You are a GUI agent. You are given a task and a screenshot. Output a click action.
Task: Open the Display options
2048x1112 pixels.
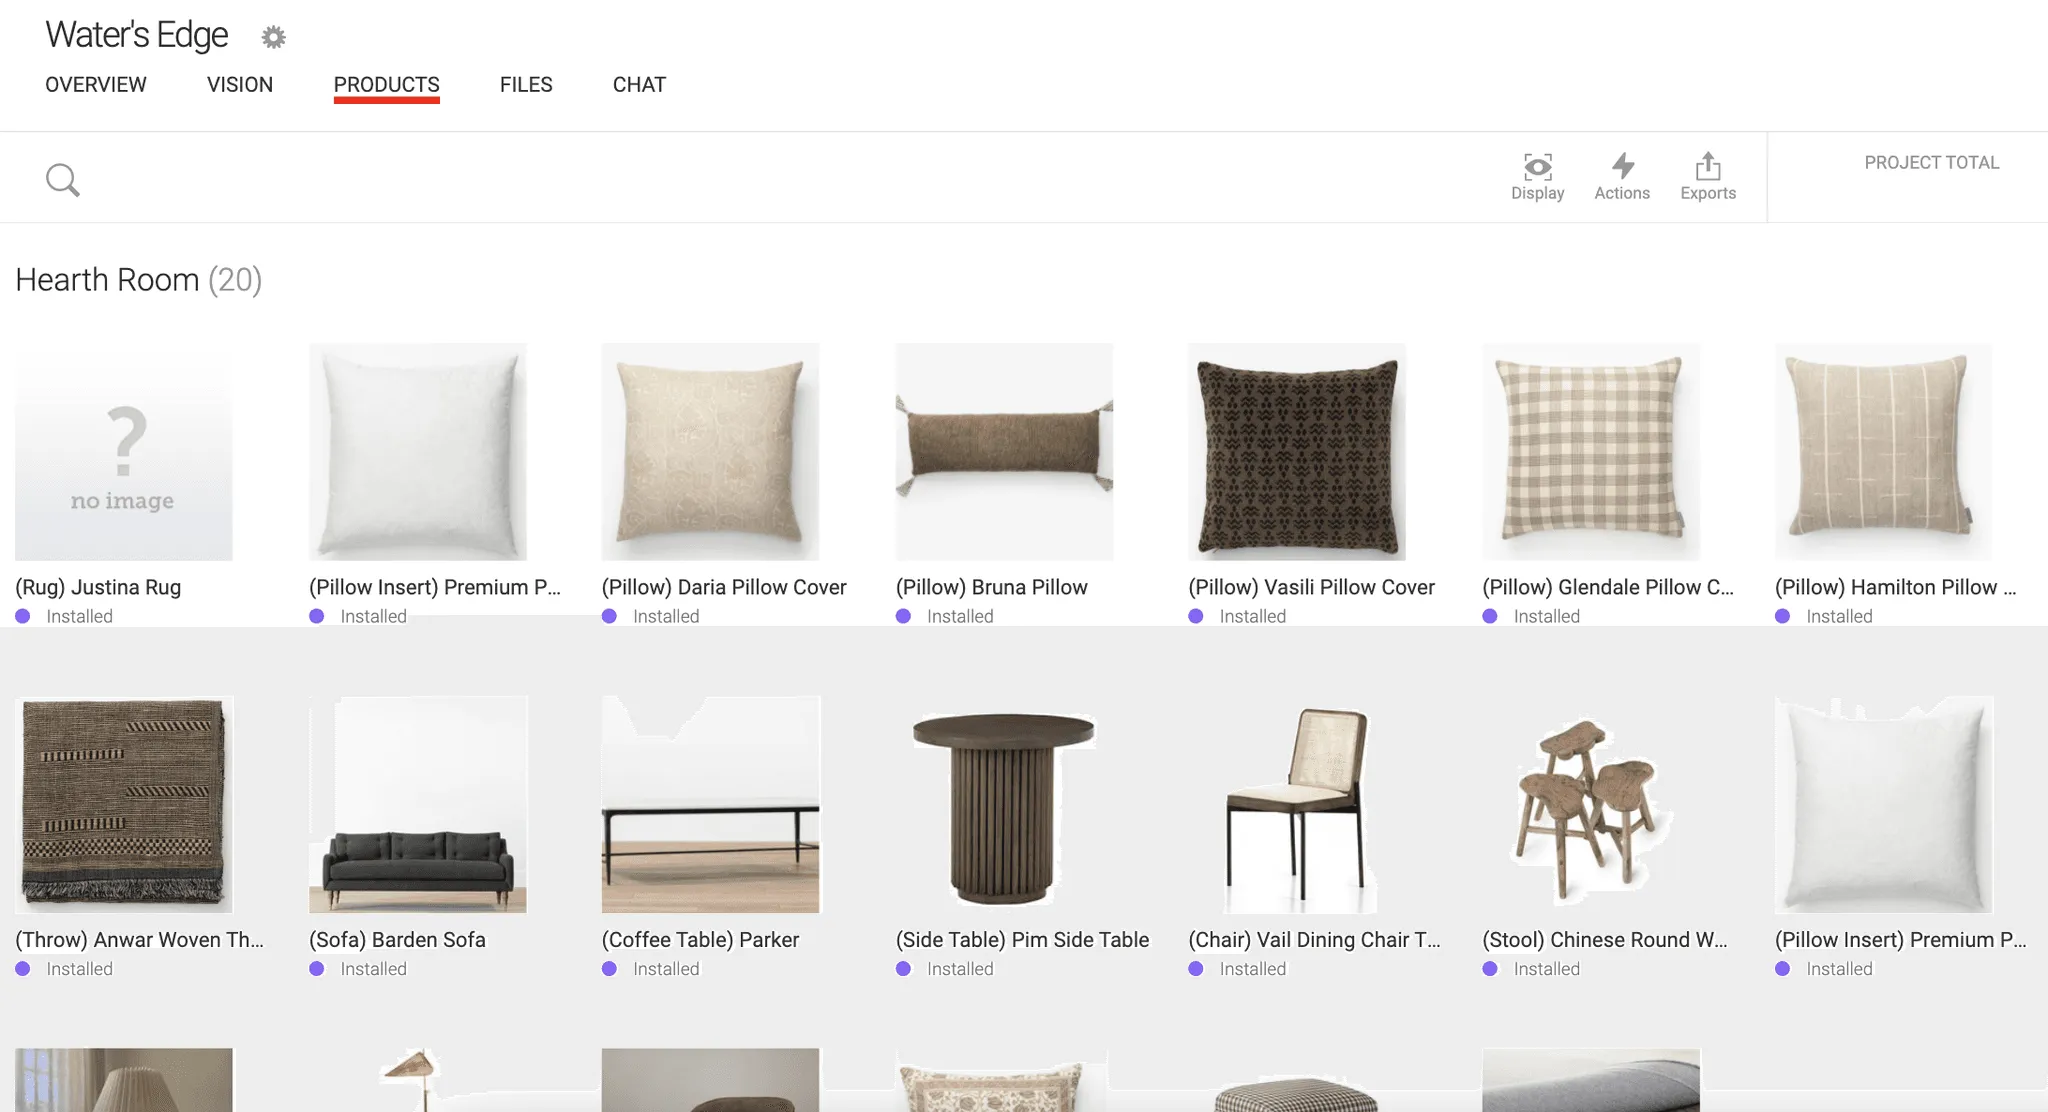click(x=1537, y=177)
